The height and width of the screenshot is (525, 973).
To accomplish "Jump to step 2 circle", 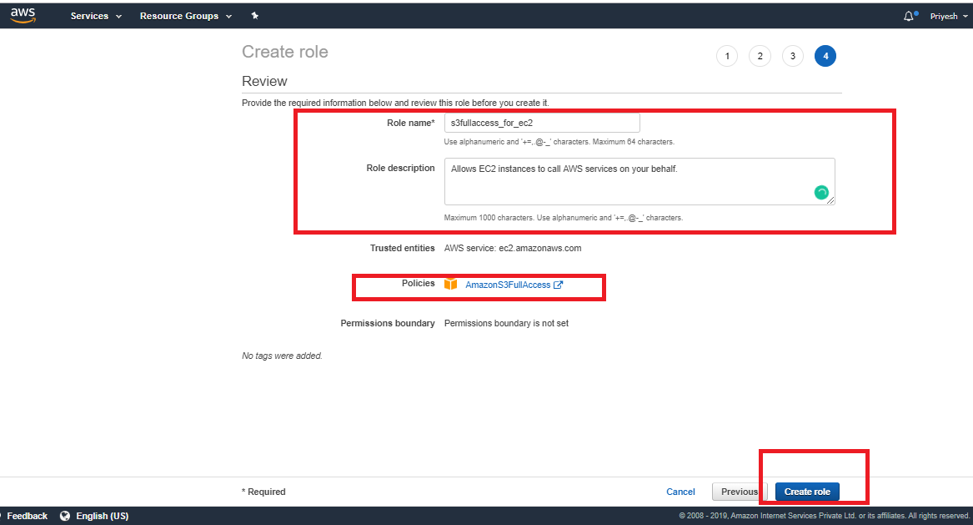I will pos(759,56).
